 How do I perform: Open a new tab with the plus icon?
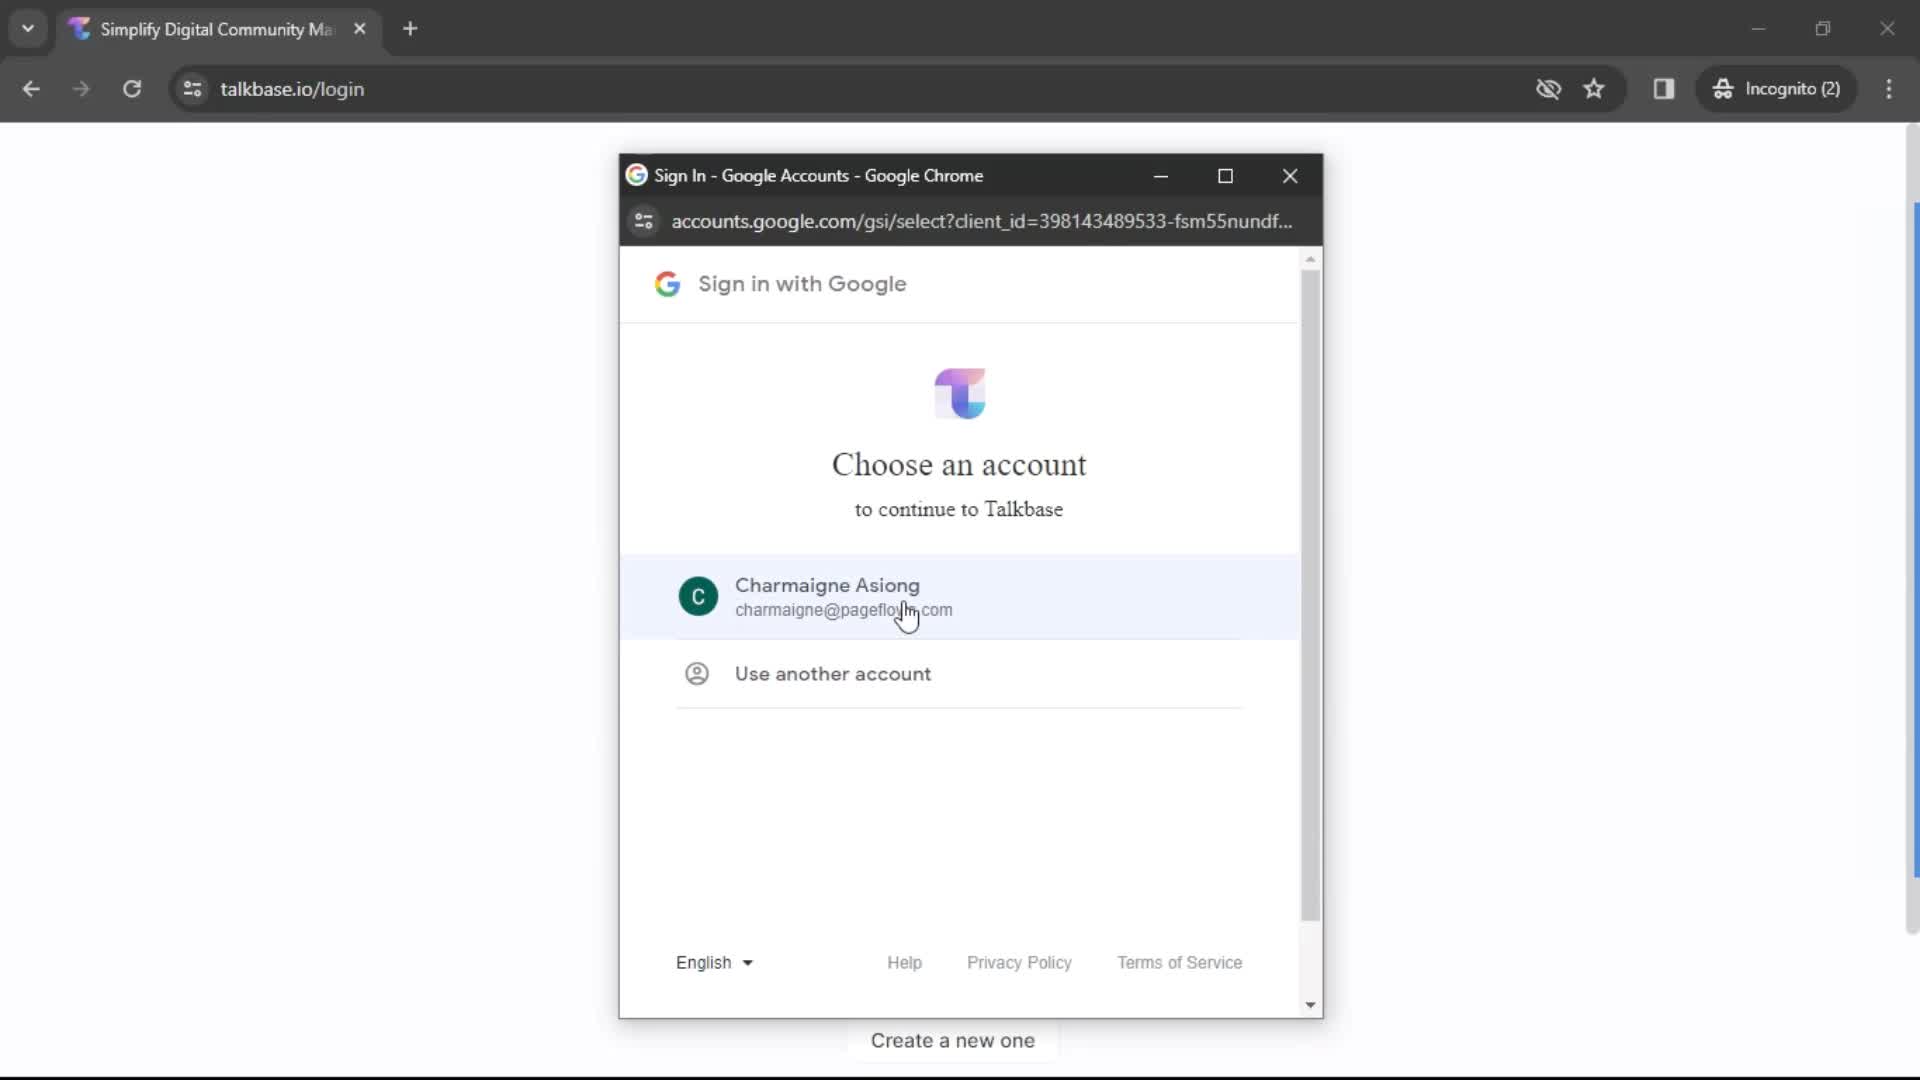410,29
